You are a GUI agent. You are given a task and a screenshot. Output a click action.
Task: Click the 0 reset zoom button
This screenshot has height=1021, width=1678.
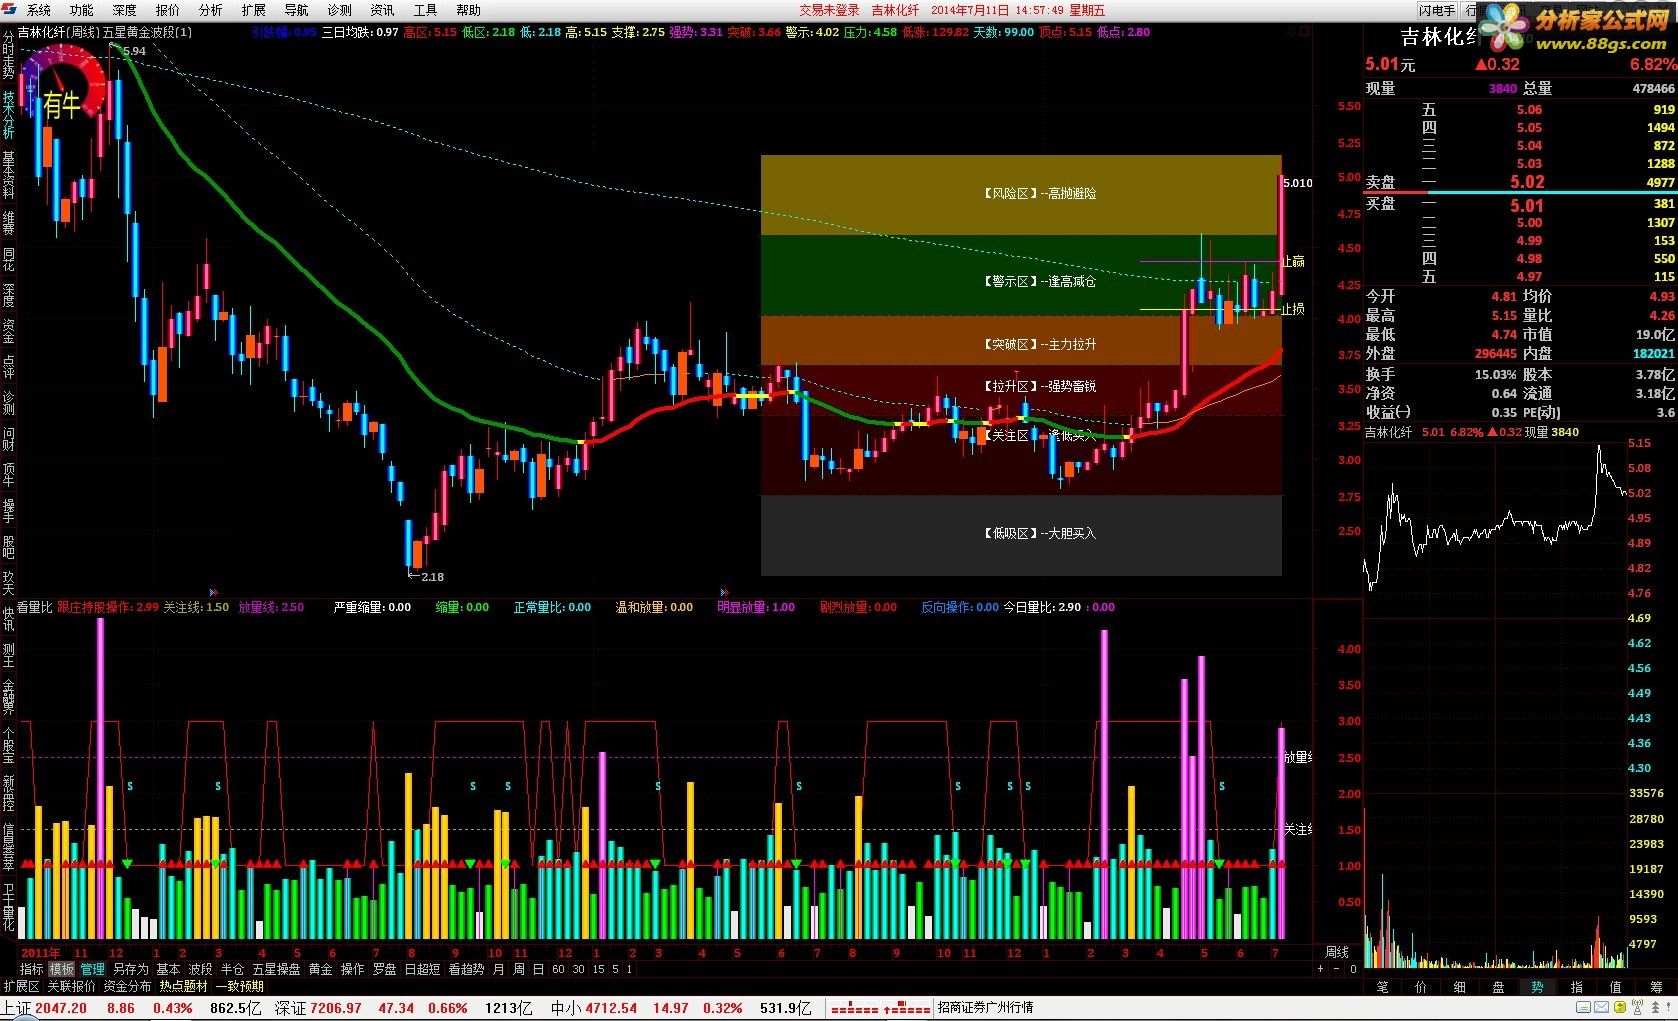[1353, 969]
